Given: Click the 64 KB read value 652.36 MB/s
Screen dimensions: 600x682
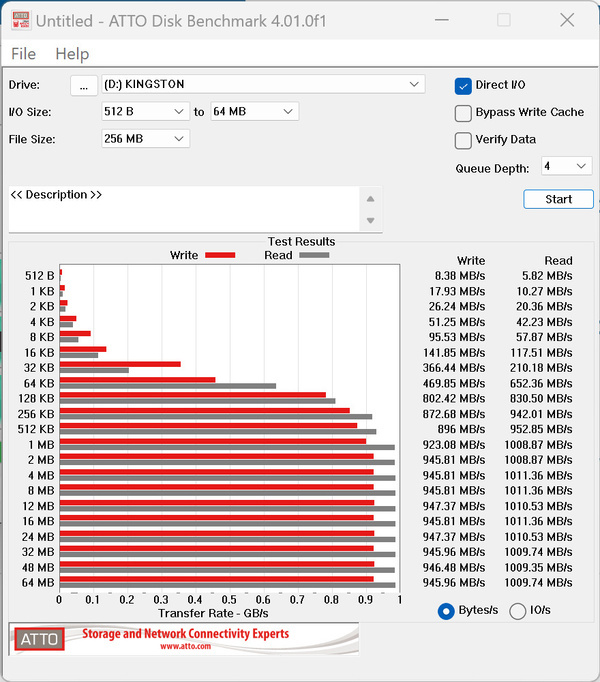Looking at the screenshot, I should (541, 383).
